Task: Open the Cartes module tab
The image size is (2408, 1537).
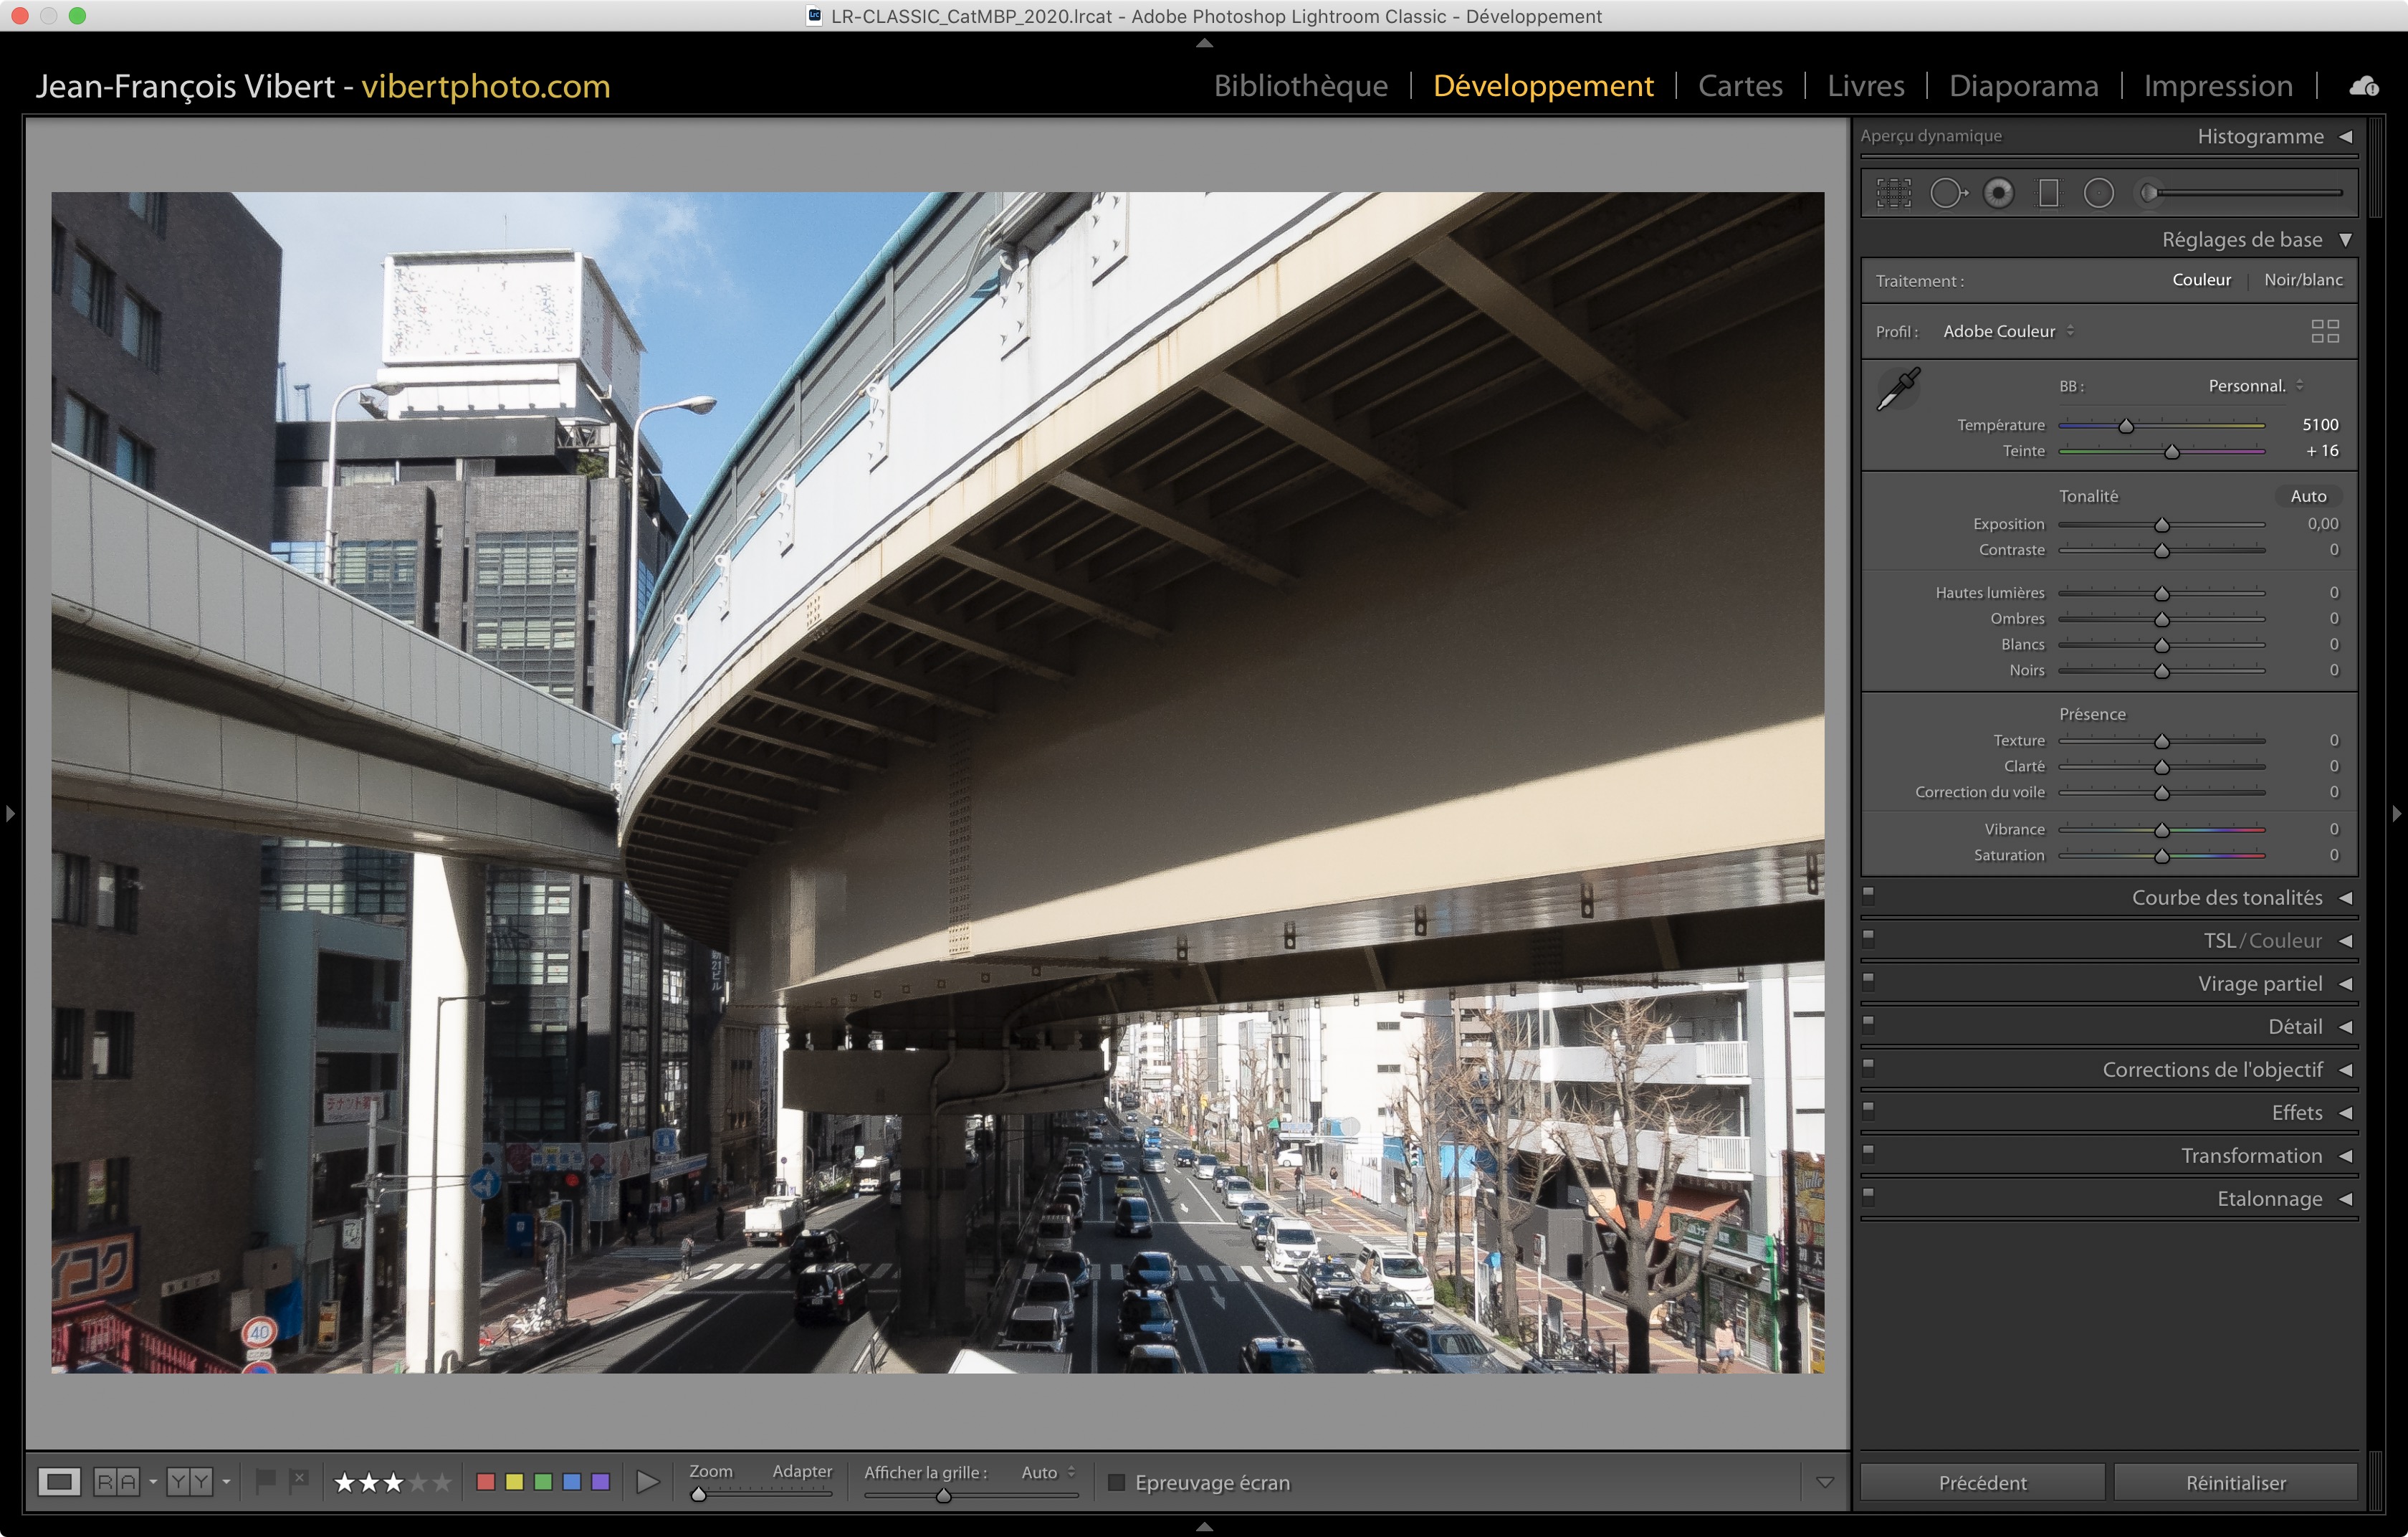Action: (1740, 86)
